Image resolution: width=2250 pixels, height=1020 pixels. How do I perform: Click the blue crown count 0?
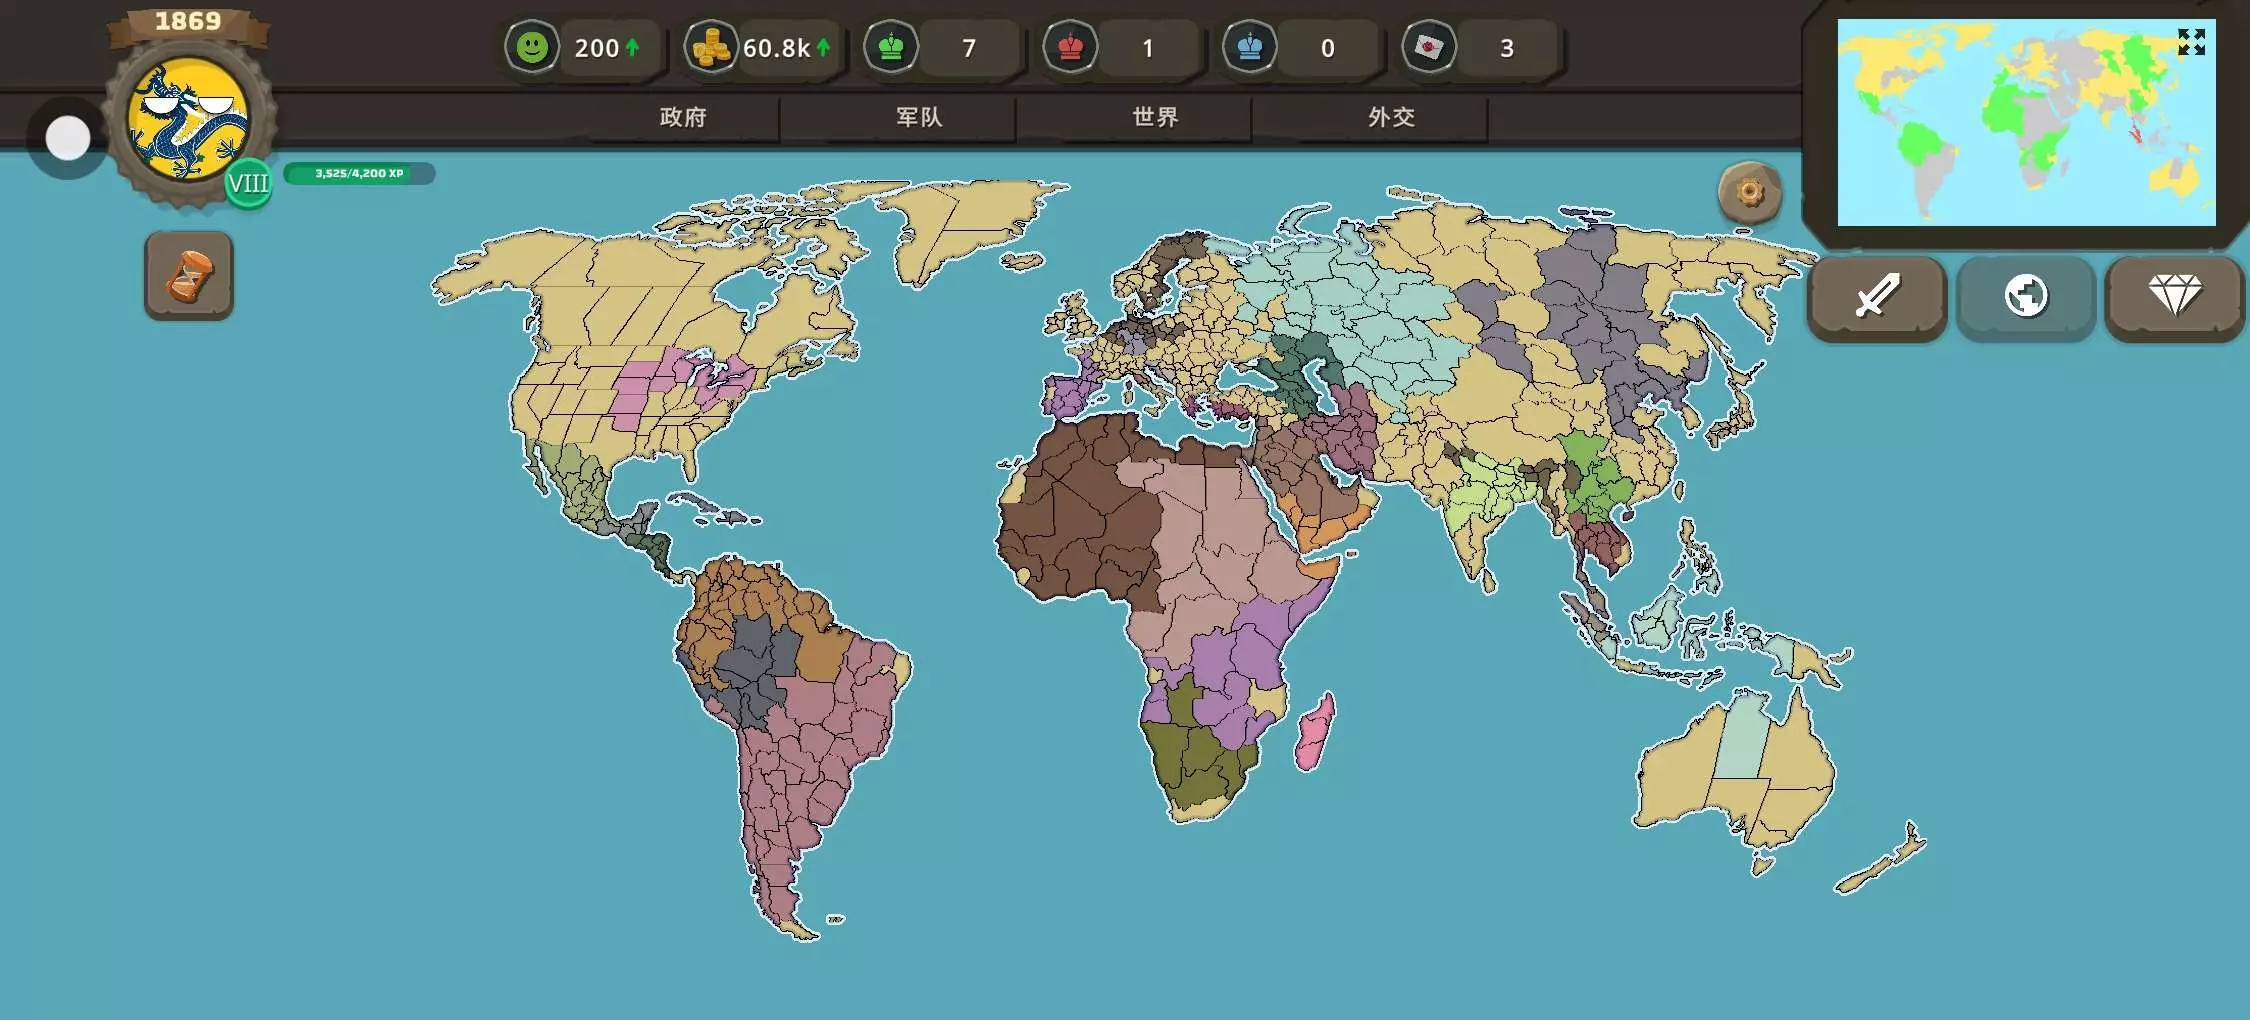tap(1327, 48)
